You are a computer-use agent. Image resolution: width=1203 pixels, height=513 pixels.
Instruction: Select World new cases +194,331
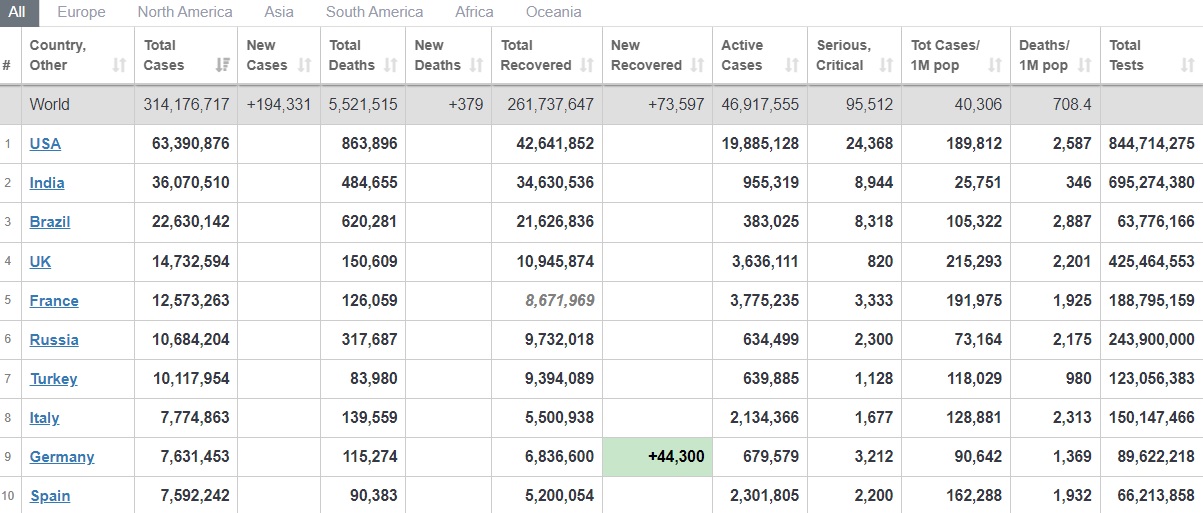tap(279, 104)
